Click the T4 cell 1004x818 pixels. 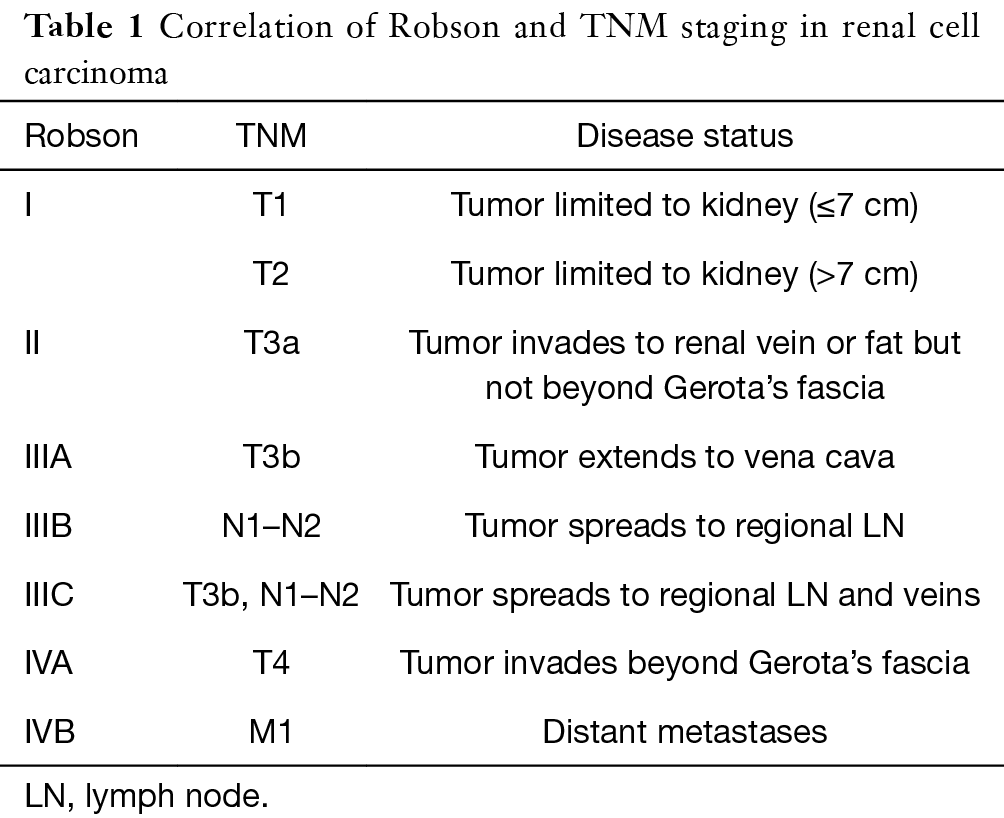270,663
